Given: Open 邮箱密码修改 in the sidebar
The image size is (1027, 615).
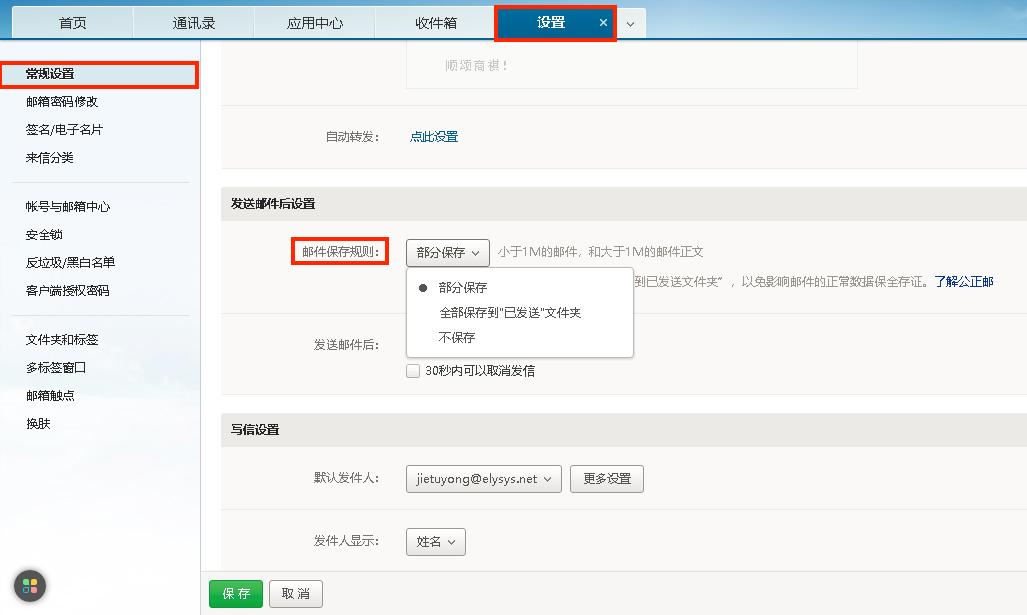Looking at the screenshot, I should (61, 102).
